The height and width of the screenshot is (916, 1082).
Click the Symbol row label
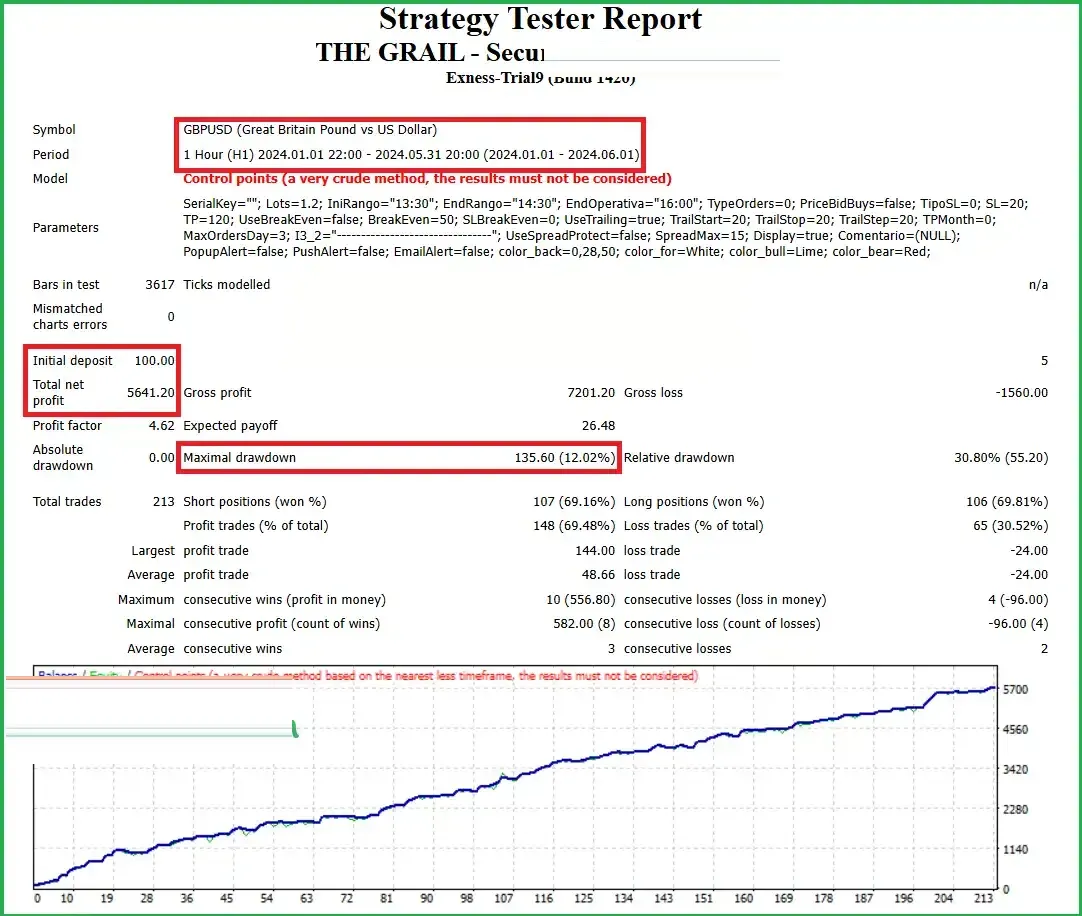(x=54, y=130)
